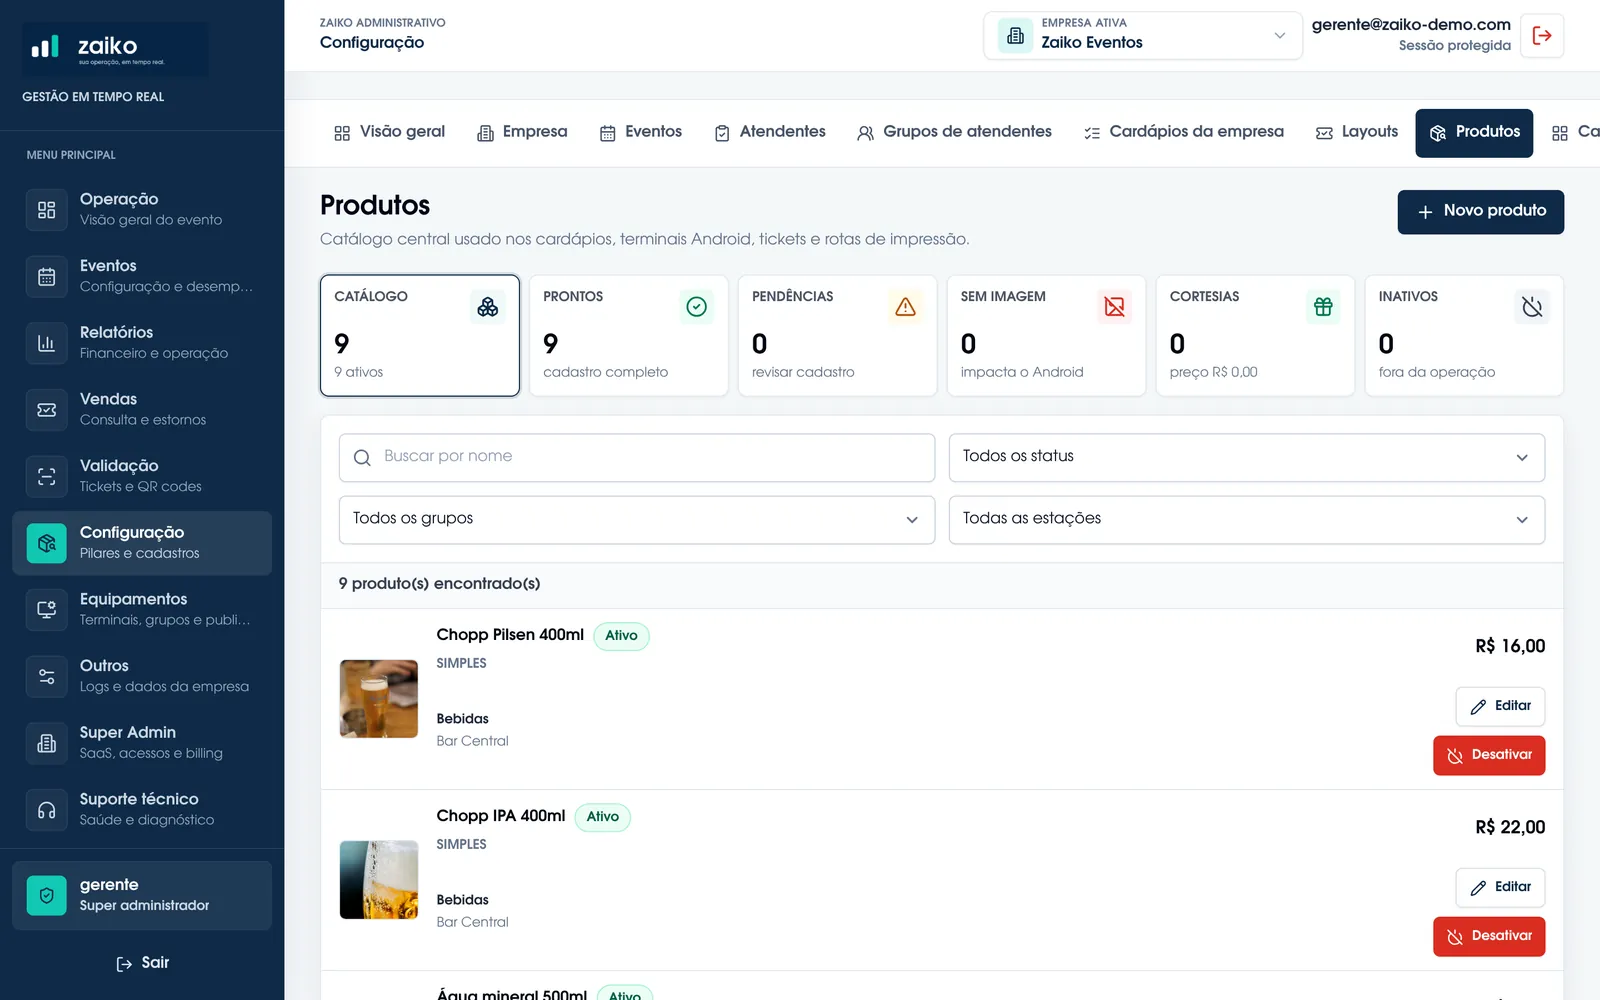Click Sair at the sidebar bottom
This screenshot has width=1600, height=1000.
(x=143, y=963)
